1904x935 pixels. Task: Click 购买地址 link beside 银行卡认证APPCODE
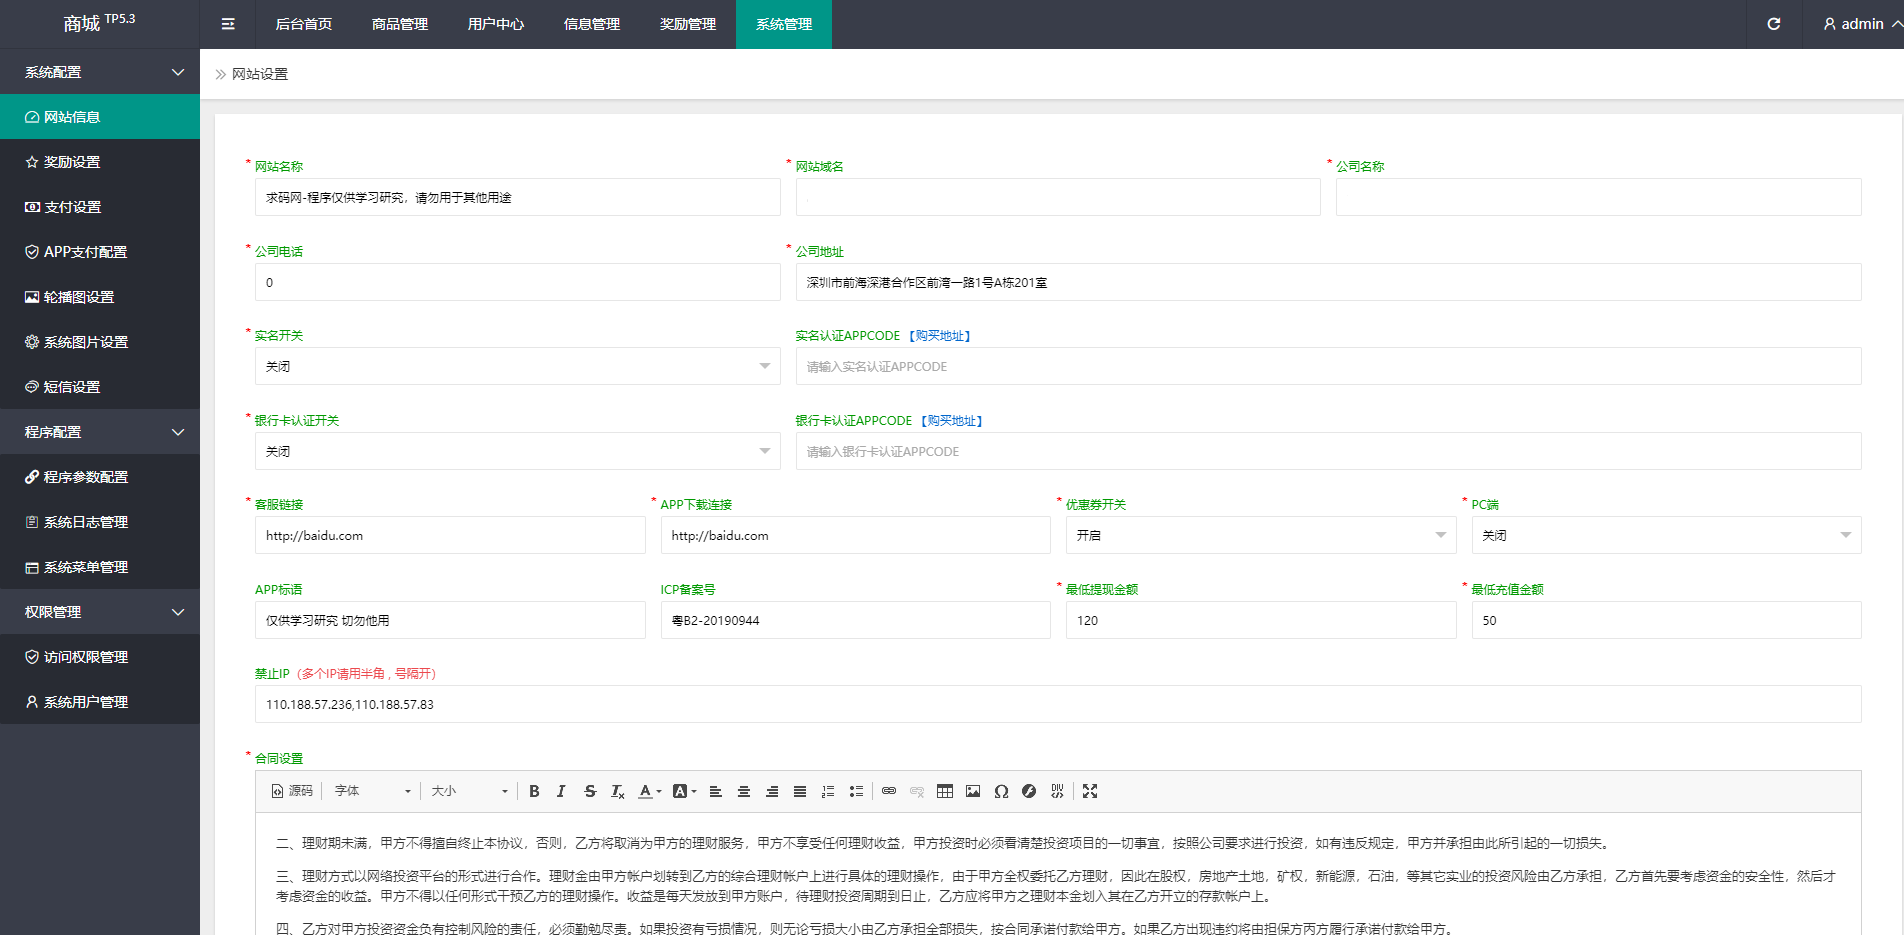pyautogui.click(x=952, y=421)
